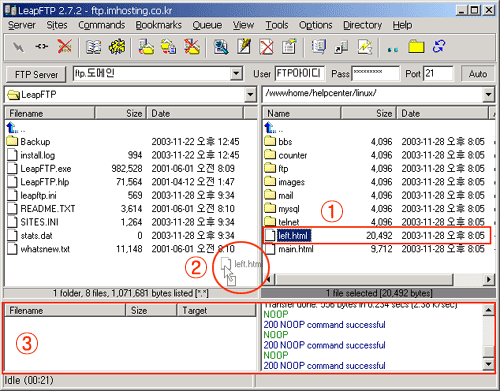The width and height of the screenshot is (500, 391).
Task: Click the stacked pages toolbar icon
Action: [318, 47]
